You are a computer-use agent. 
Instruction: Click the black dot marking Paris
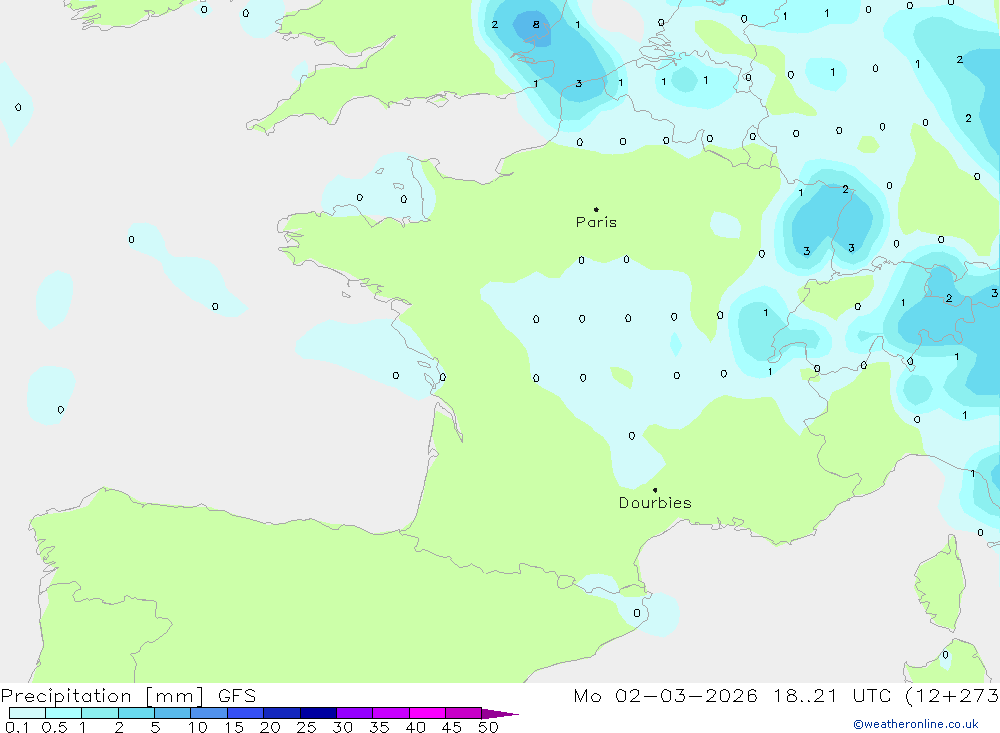tap(596, 209)
